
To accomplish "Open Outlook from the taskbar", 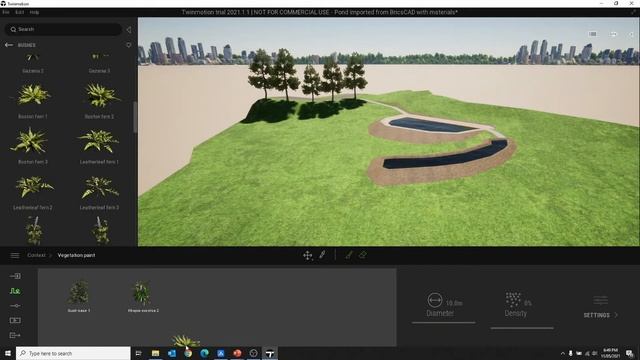I will (171, 353).
